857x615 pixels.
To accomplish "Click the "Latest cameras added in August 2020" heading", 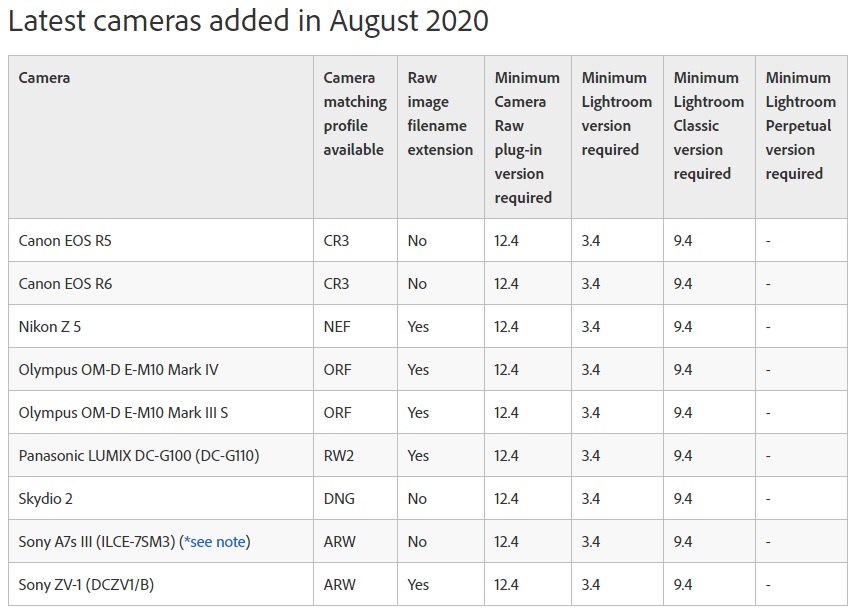I will coord(248,21).
